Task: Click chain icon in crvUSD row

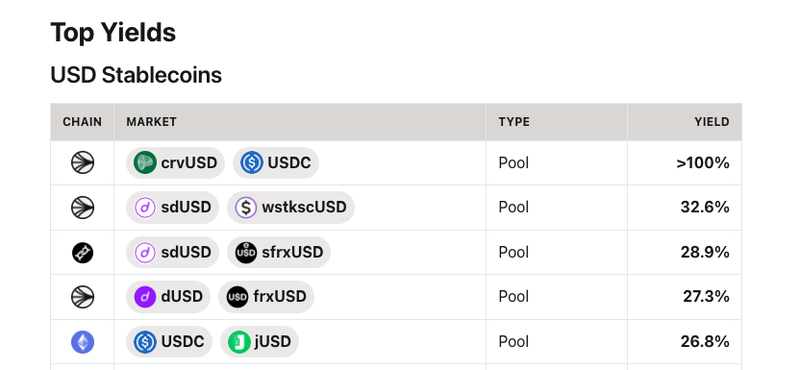Action: click(x=82, y=163)
